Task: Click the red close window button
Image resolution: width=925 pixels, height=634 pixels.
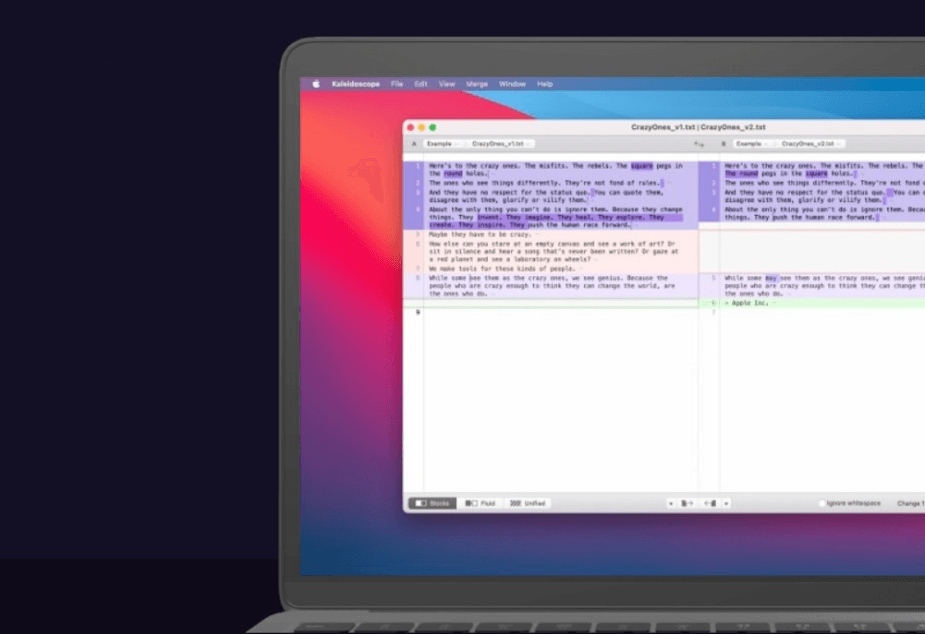Action: (411, 127)
